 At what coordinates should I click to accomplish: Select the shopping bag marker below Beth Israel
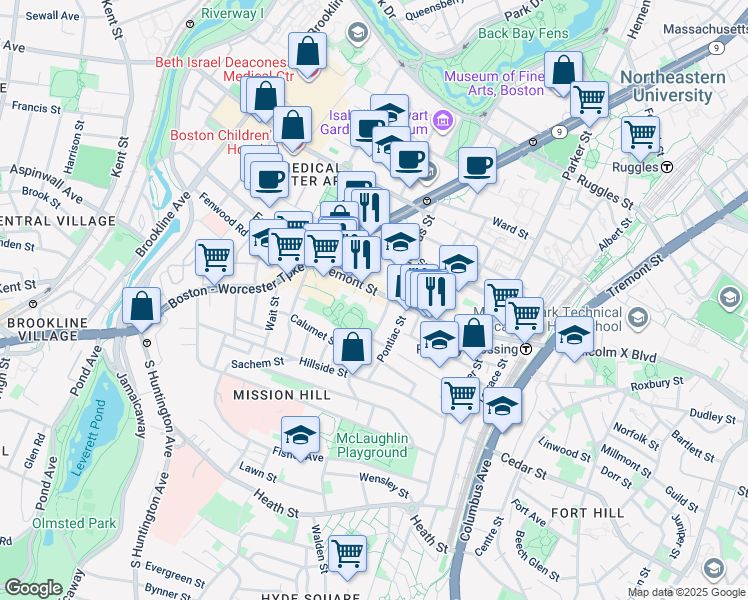266,97
